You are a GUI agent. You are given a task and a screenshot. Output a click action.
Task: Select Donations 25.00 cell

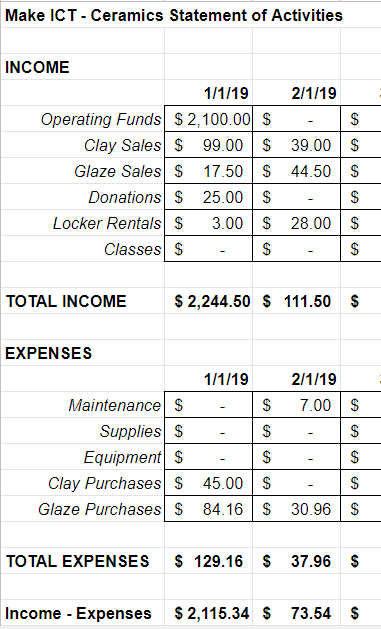click(x=209, y=197)
